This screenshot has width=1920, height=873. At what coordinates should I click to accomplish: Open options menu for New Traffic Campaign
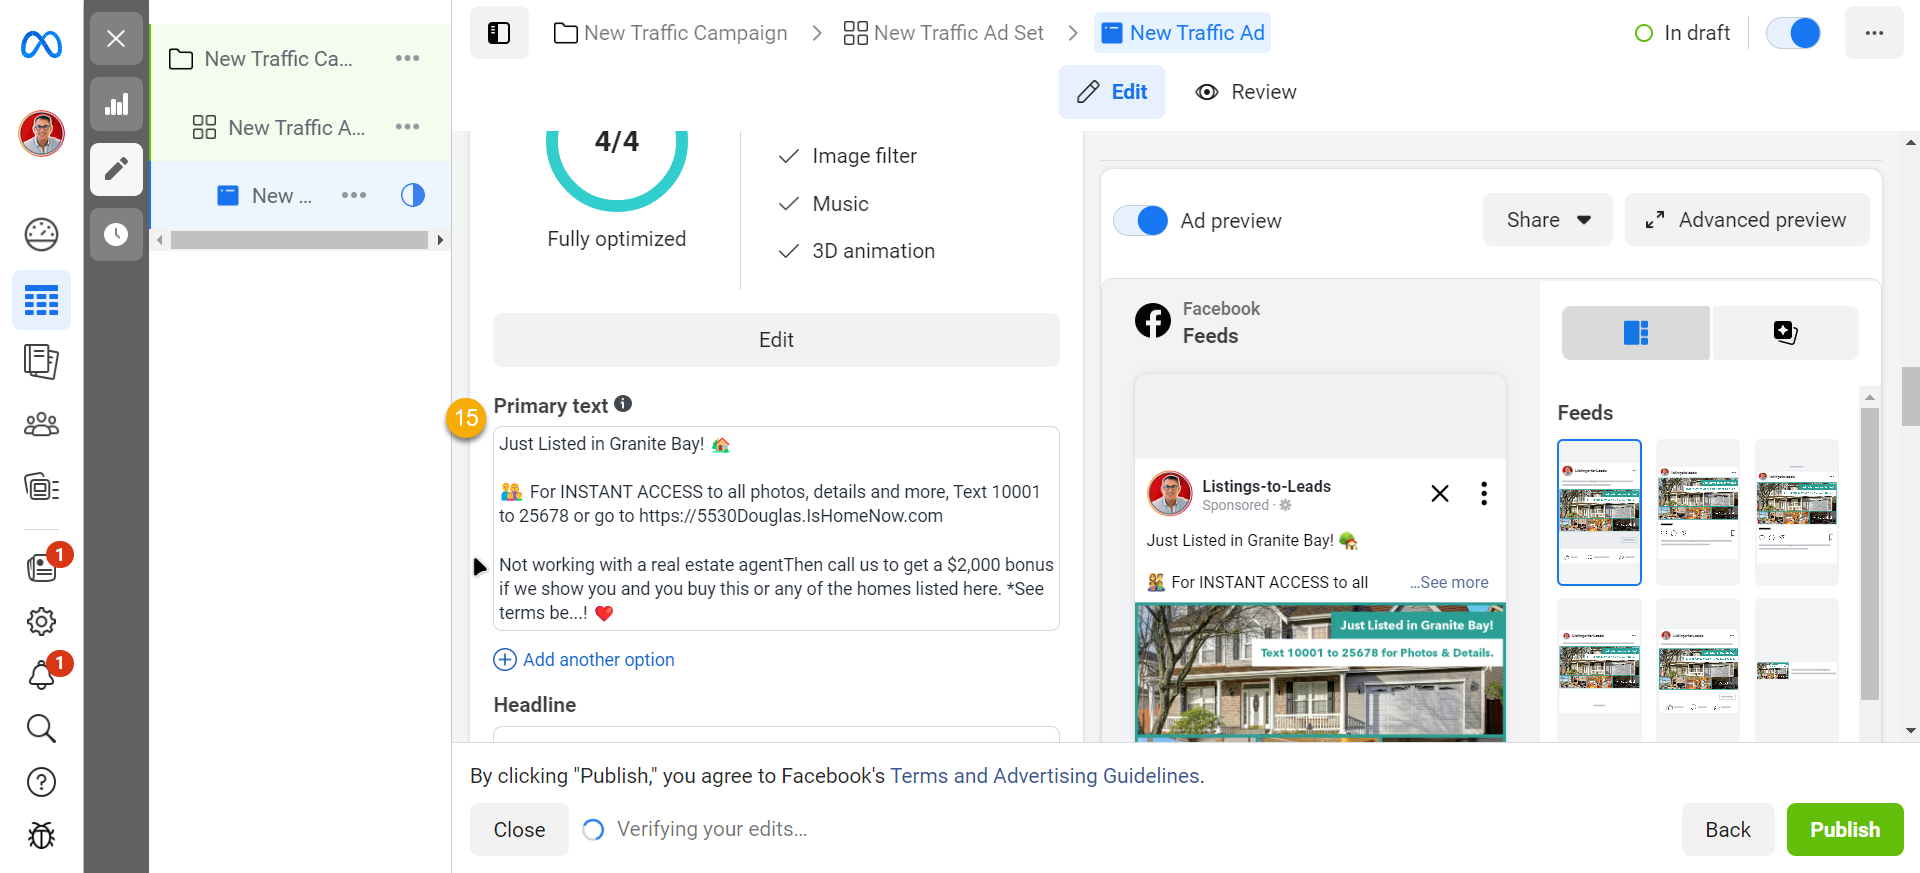coord(407,58)
